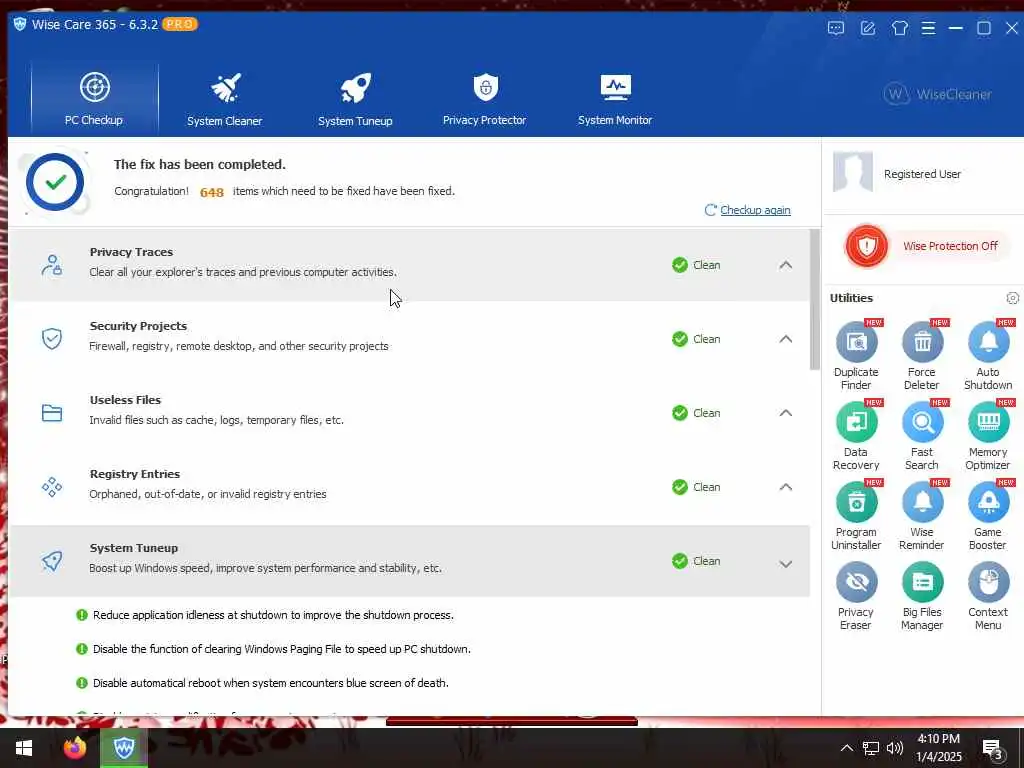This screenshot has height=768, width=1024.
Task: Click the WiseCleaner logo
Action: coord(938,94)
